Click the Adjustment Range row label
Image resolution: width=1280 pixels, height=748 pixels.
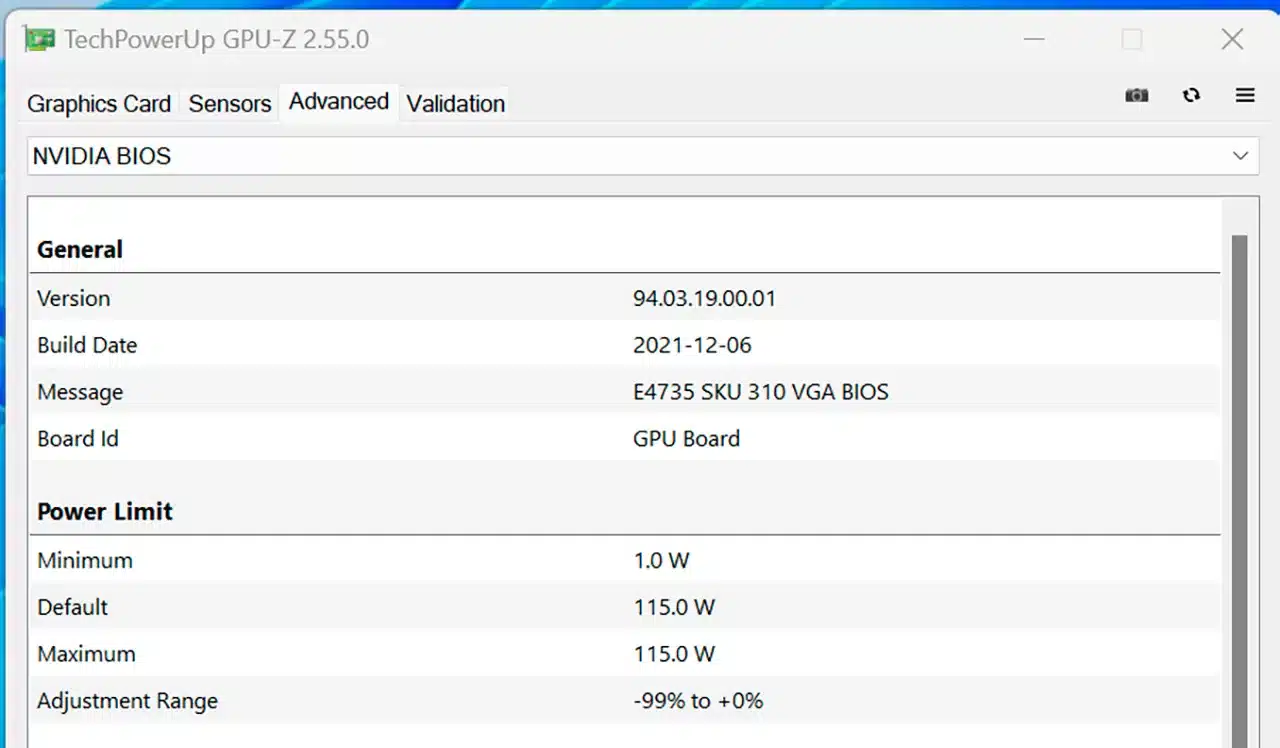[x=127, y=701]
